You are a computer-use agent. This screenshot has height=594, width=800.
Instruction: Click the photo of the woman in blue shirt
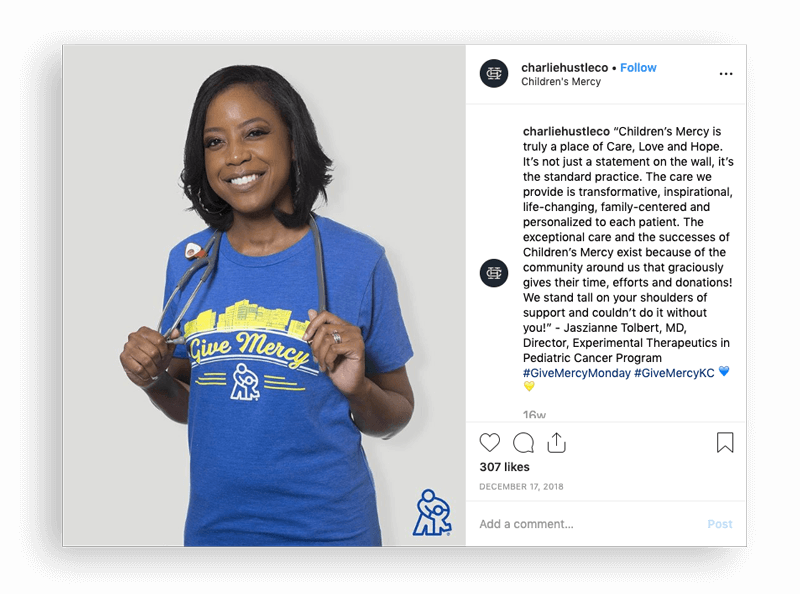click(x=264, y=295)
